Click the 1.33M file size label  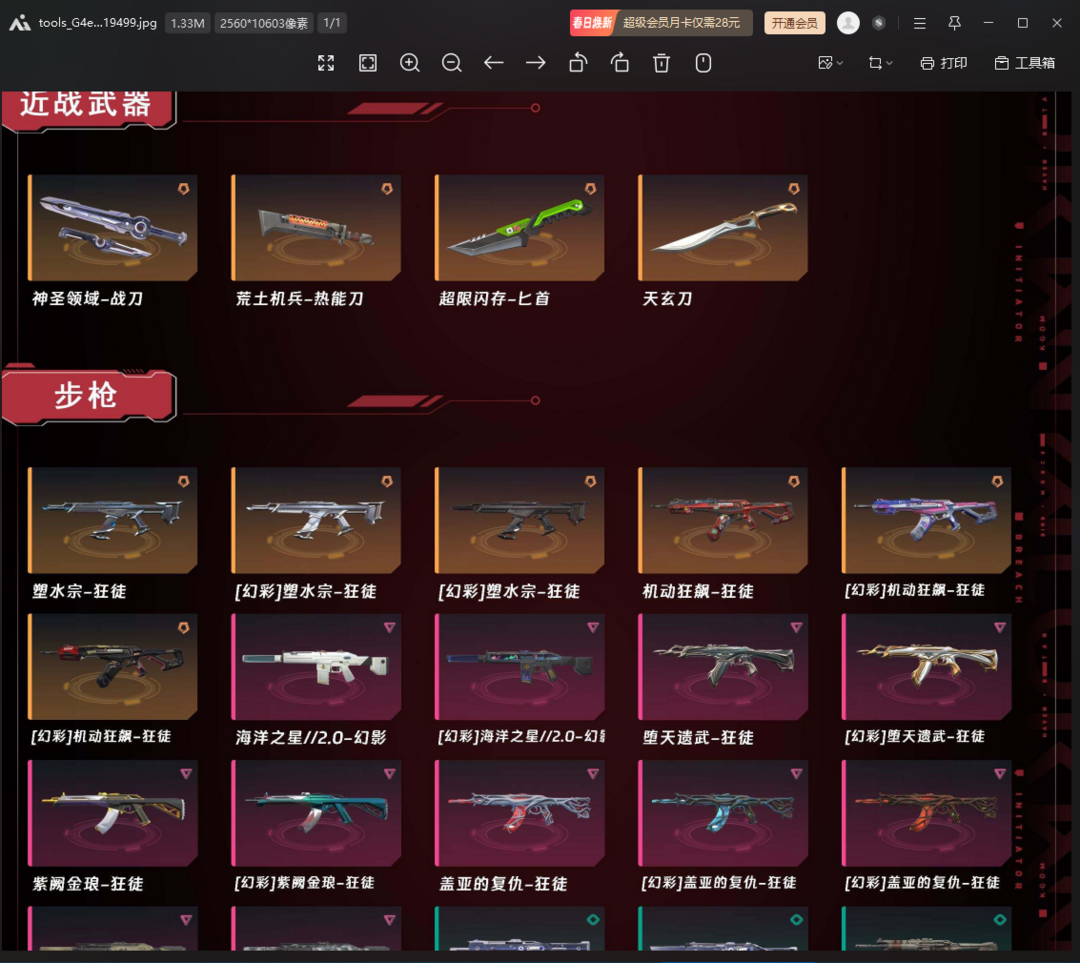coord(187,23)
